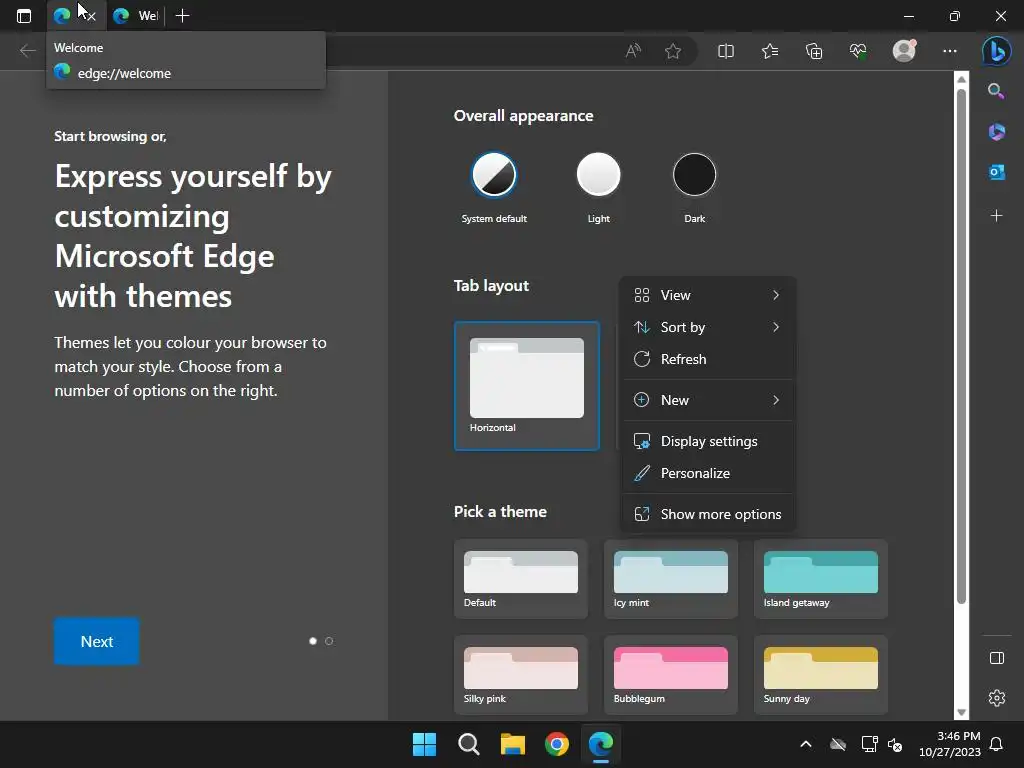Screen dimensions: 1024x768
Task: Add this page to favorites star
Action: pos(673,50)
